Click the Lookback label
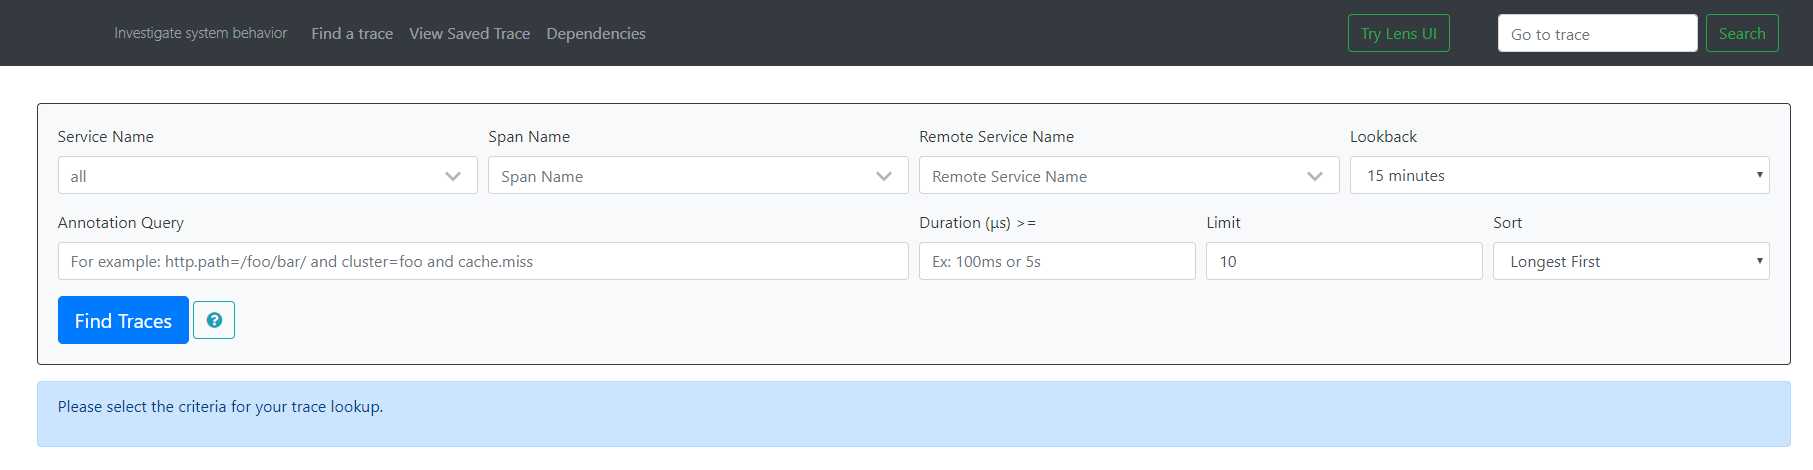Screen dimensions: 1813x470 point(1383,136)
